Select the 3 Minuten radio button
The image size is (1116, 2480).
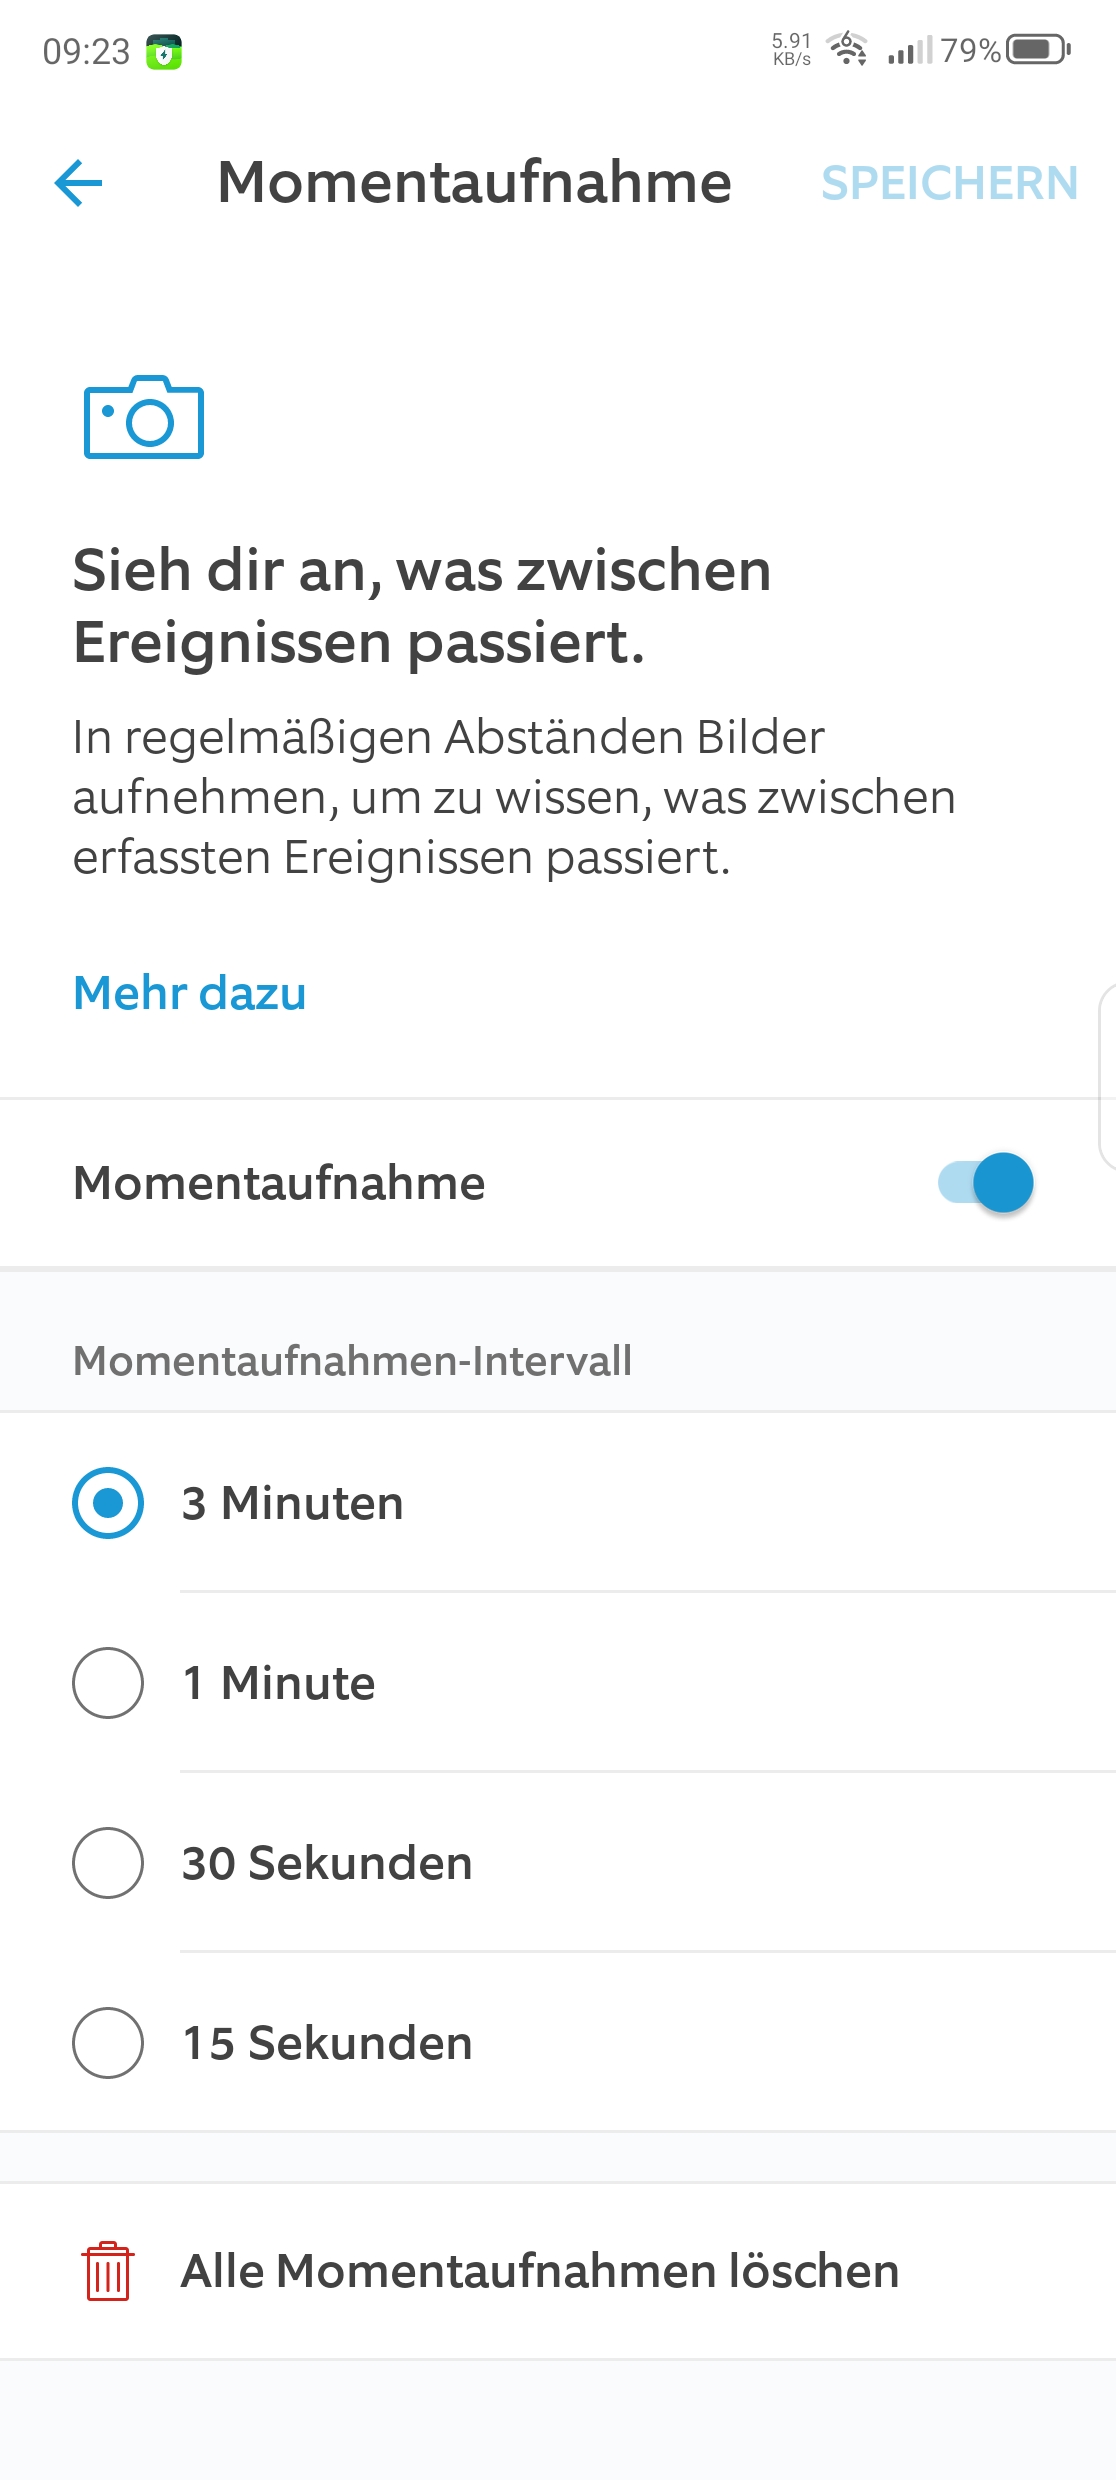pos(108,1503)
